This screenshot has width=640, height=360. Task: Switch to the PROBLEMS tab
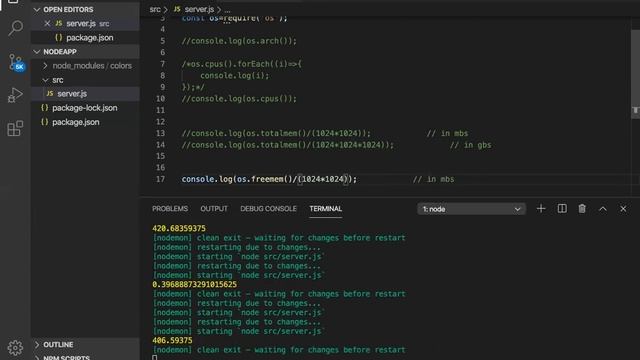(170, 209)
